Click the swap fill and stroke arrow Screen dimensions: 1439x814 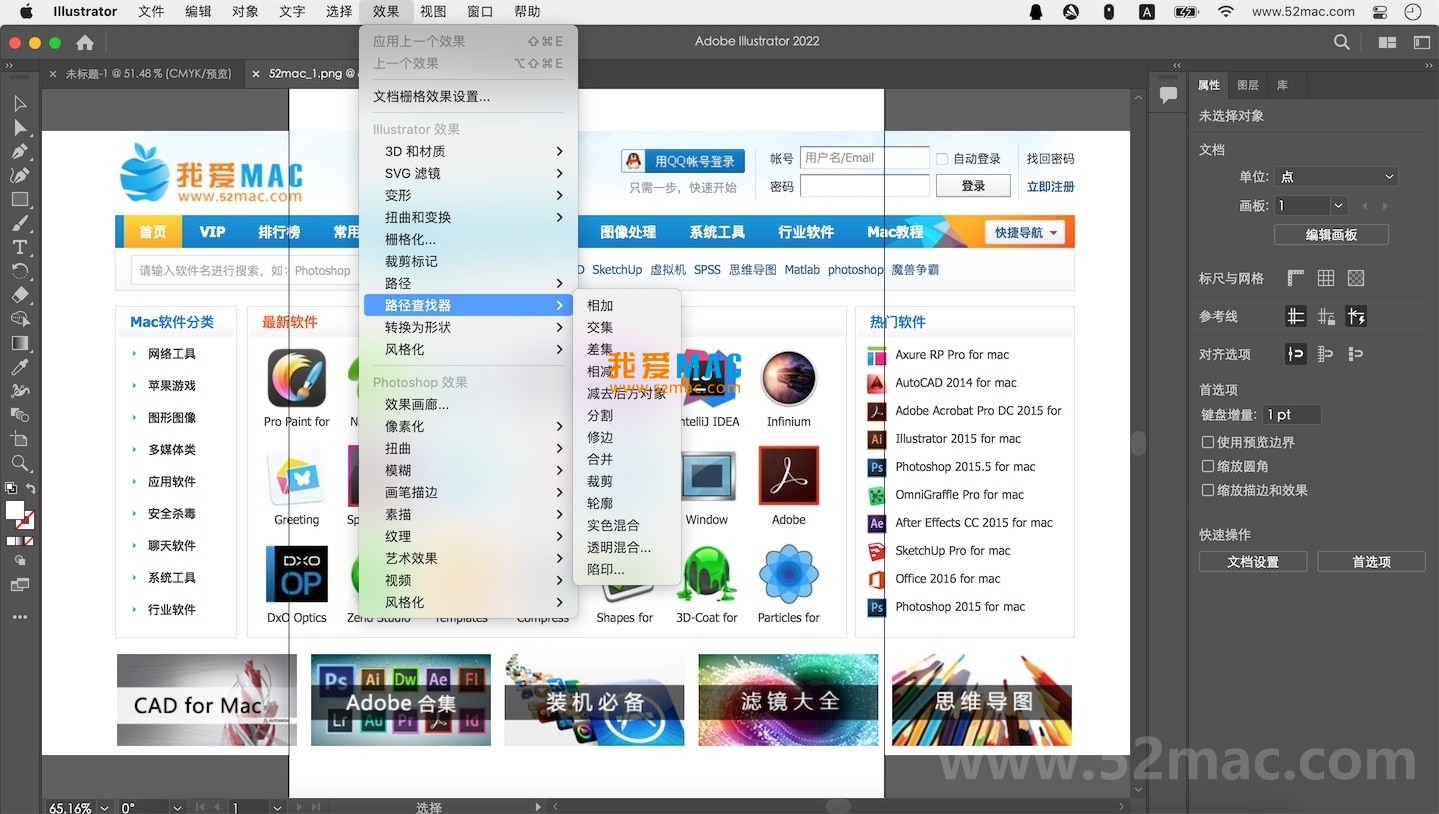point(31,489)
